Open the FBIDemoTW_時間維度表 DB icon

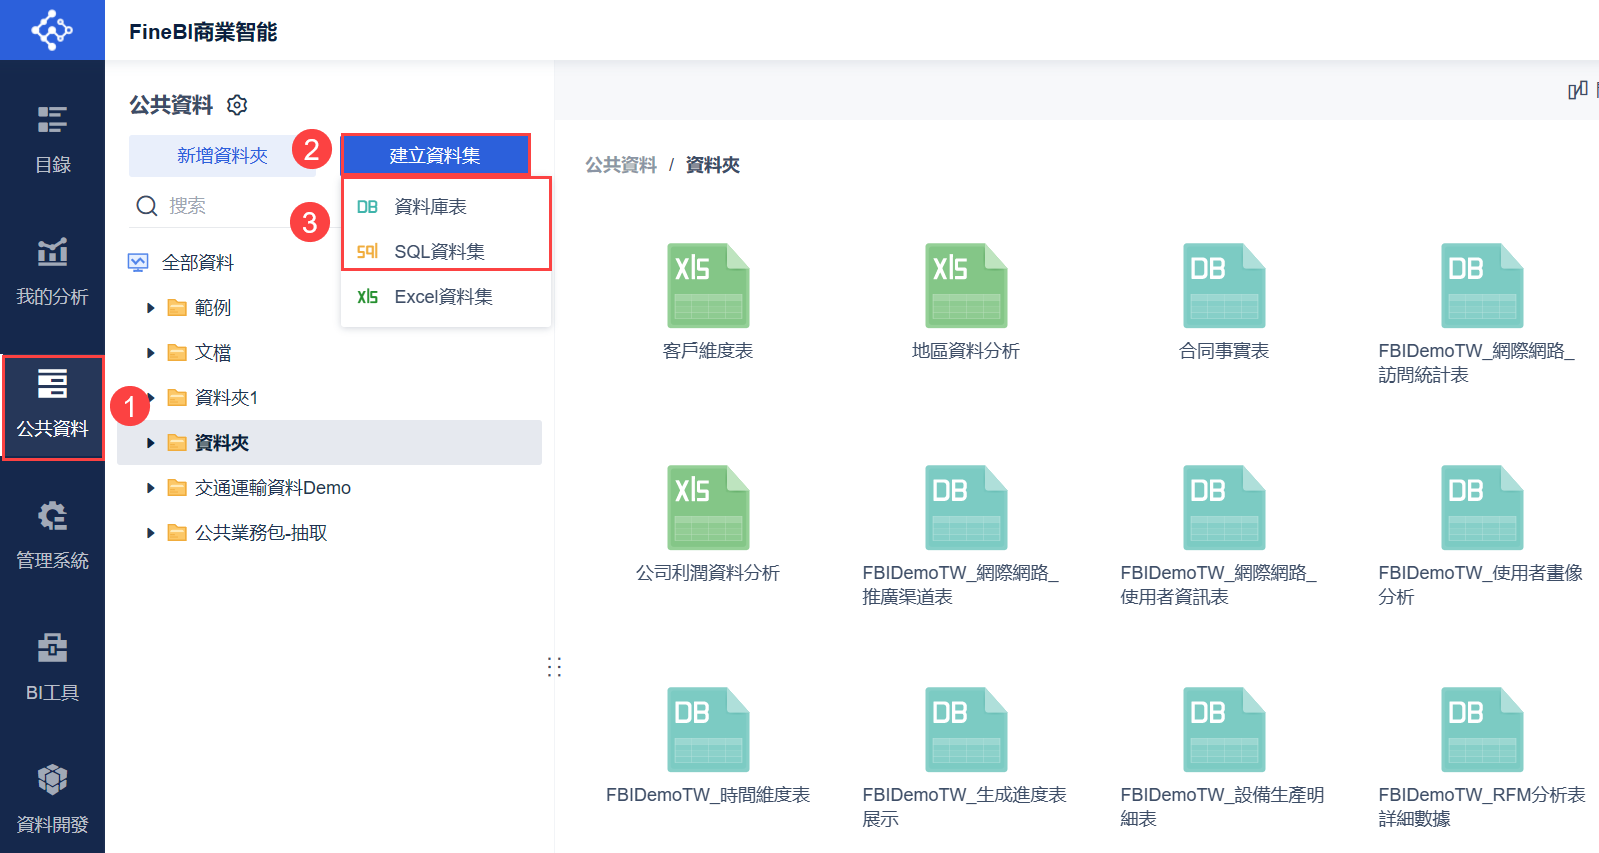tap(708, 730)
